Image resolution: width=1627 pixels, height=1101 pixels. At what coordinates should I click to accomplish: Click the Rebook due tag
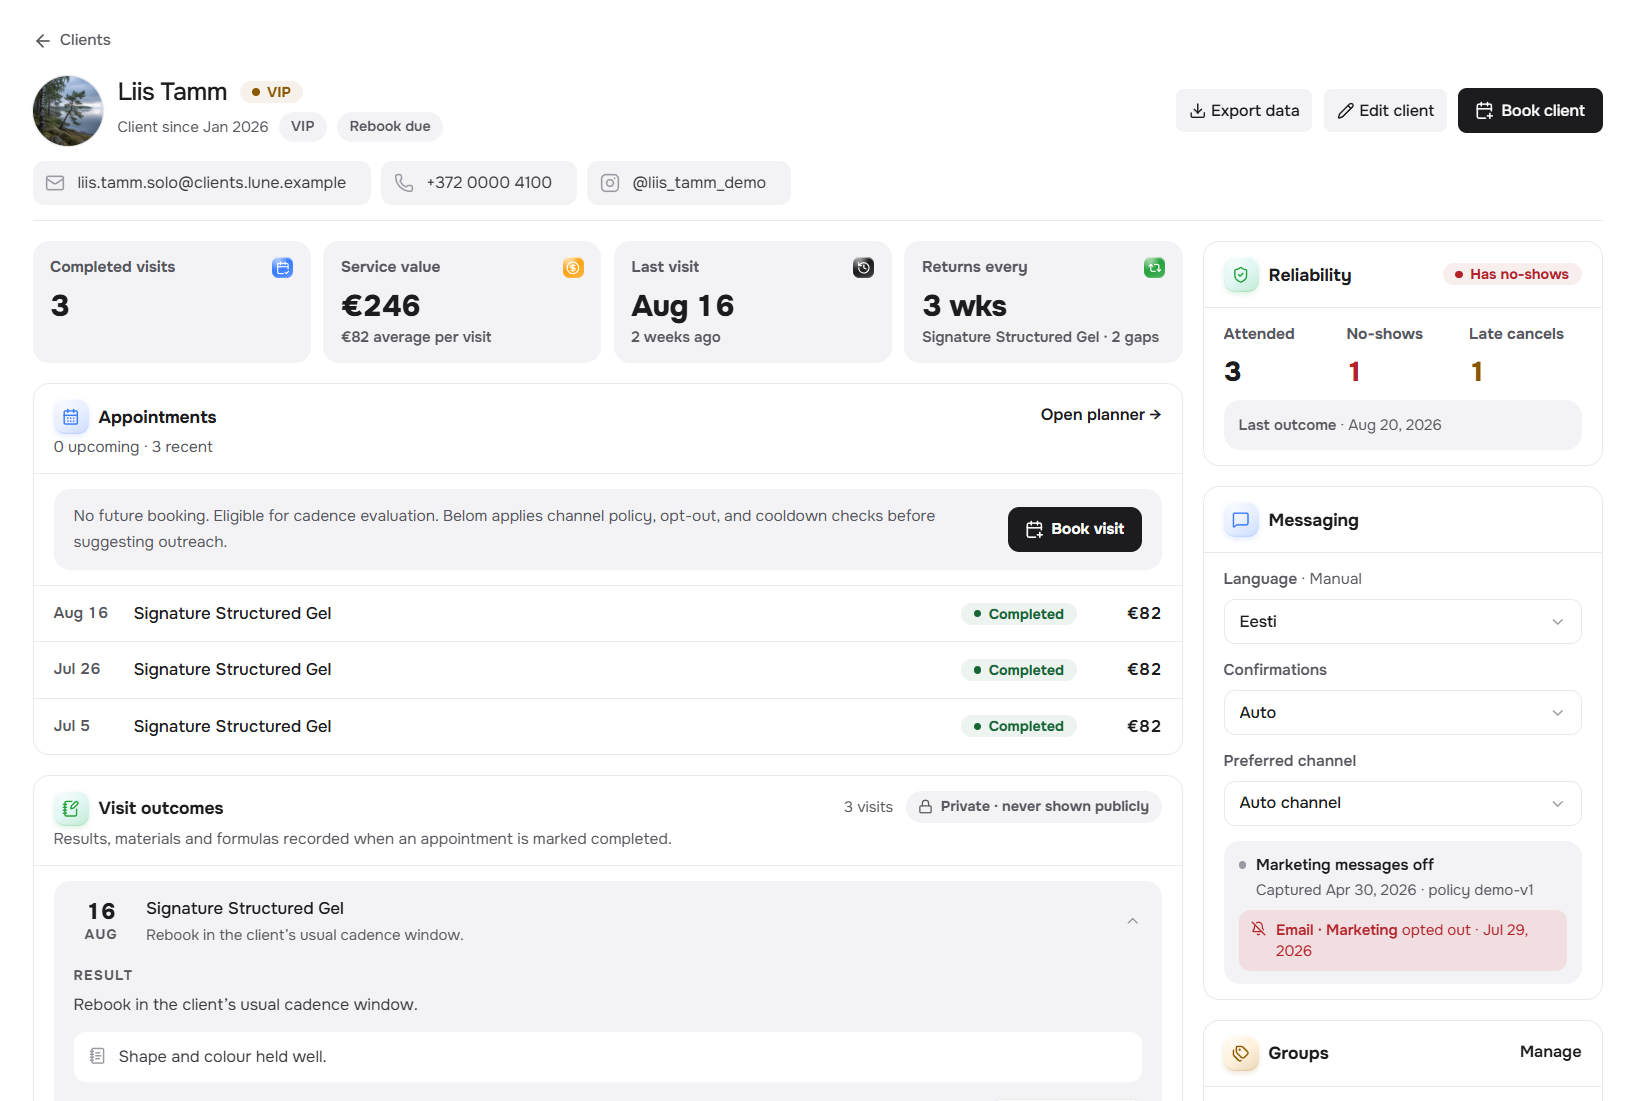390,127
